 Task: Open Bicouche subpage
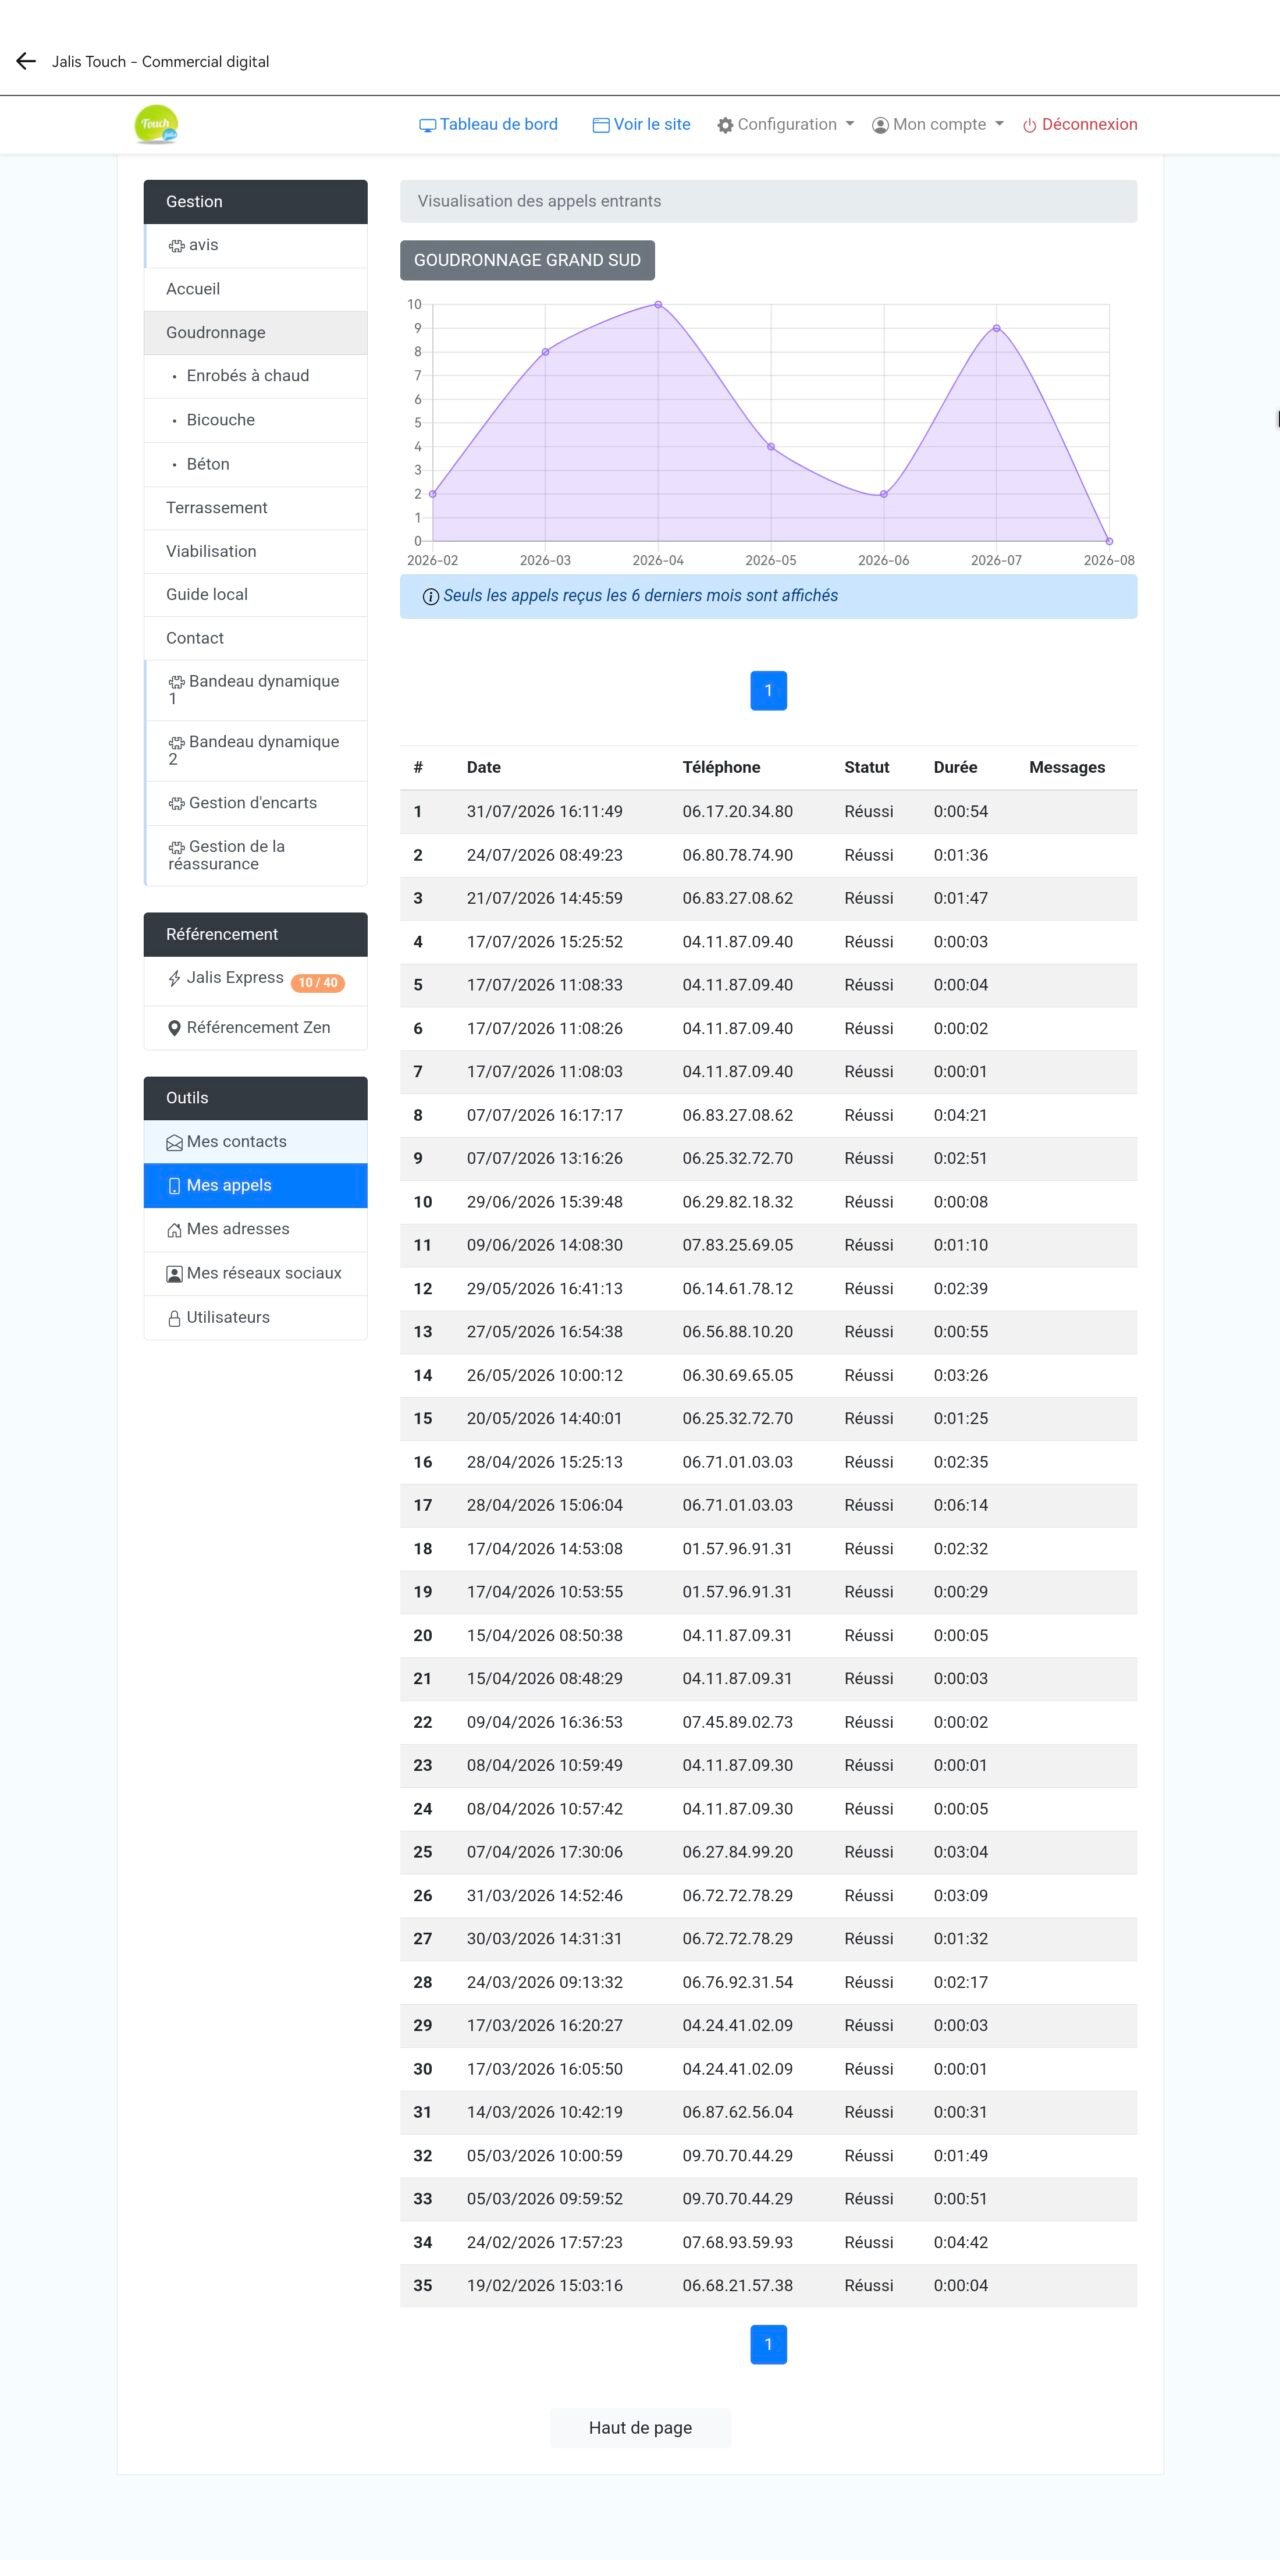pos(256,420)
